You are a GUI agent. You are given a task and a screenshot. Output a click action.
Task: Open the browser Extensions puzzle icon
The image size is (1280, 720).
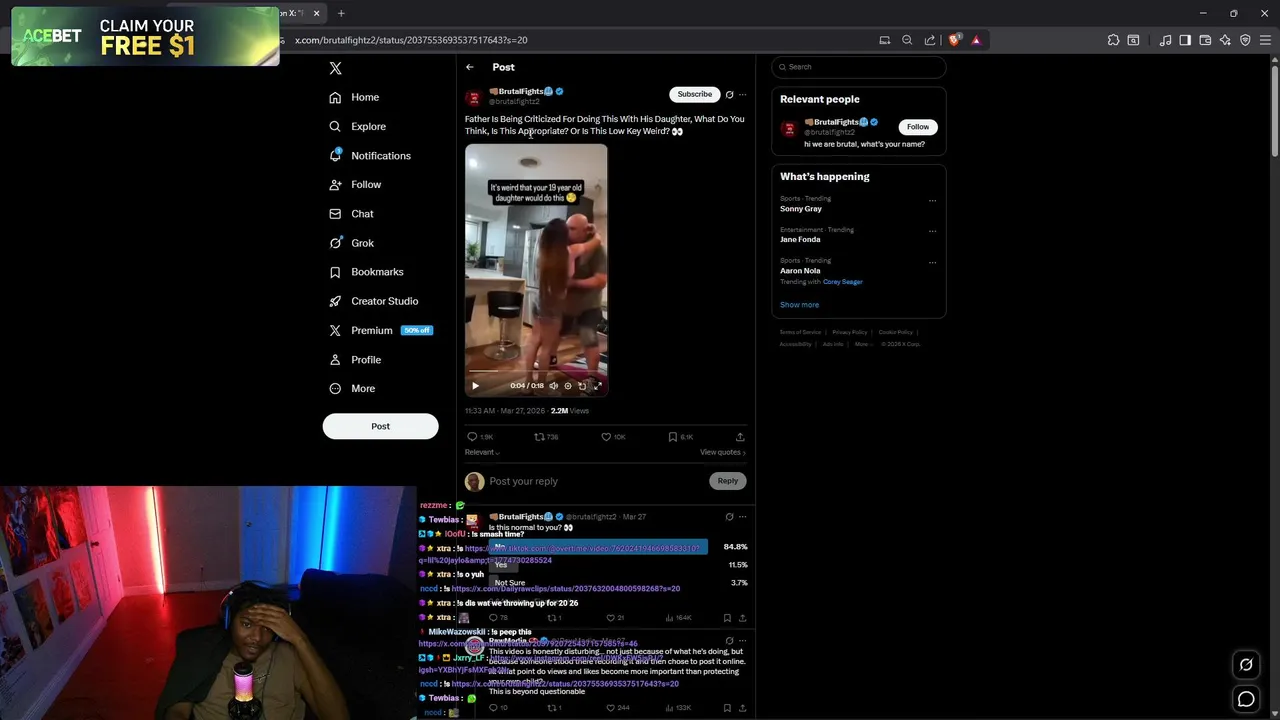pos(1113,40)
